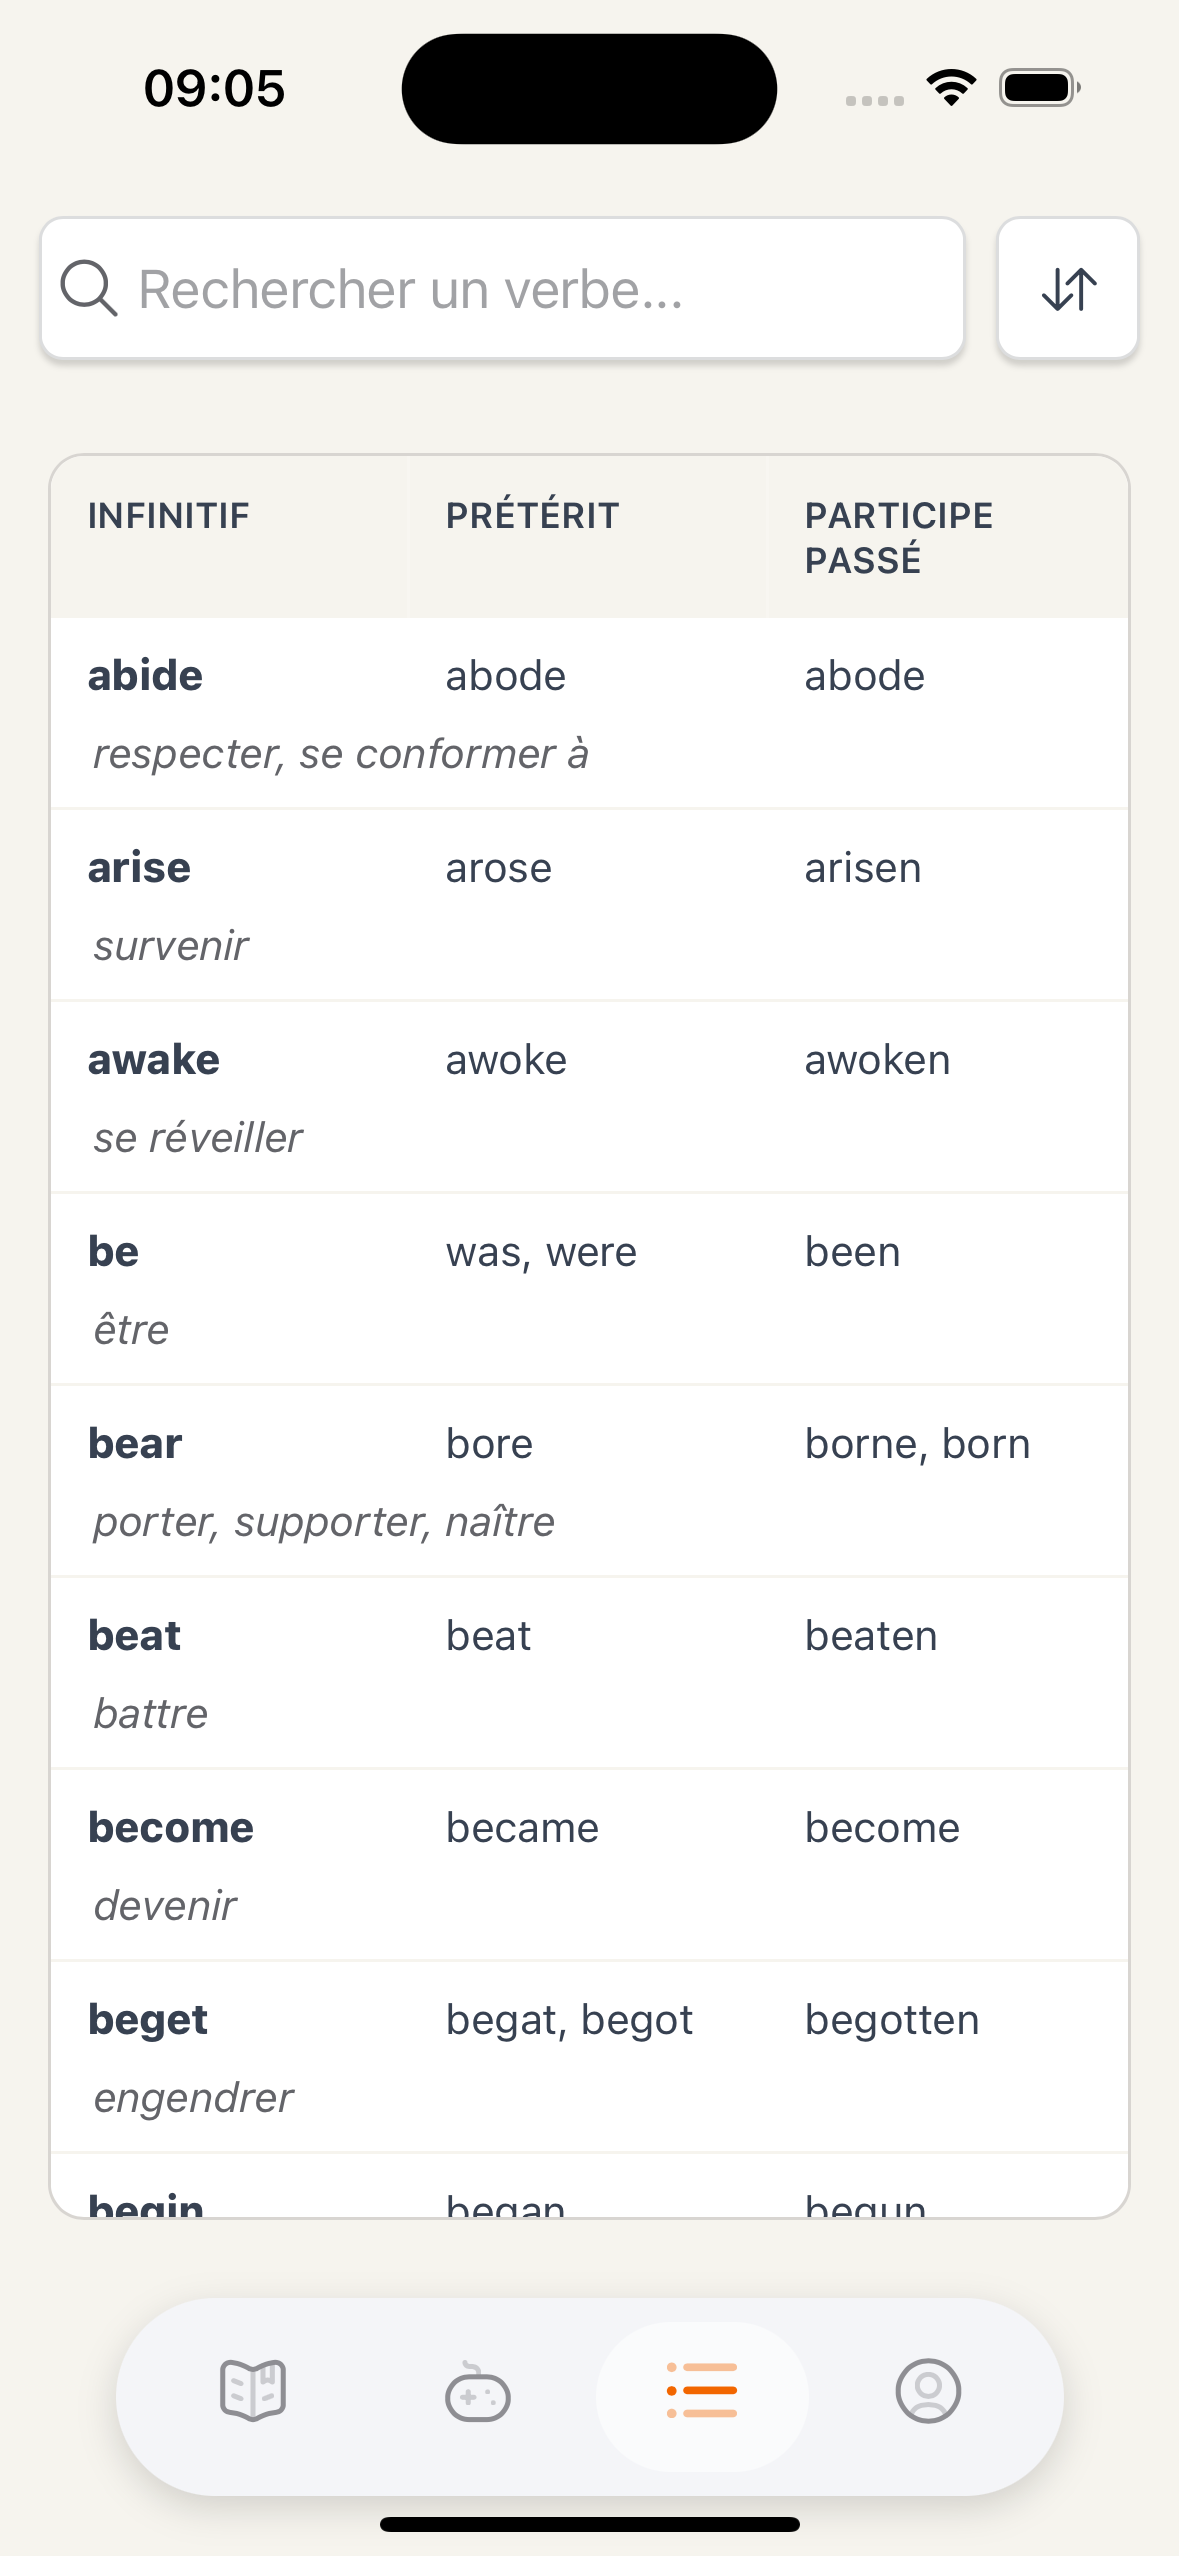
Task: Focus the 'Rechercher un verbe' search field
Action: point(520,289)
